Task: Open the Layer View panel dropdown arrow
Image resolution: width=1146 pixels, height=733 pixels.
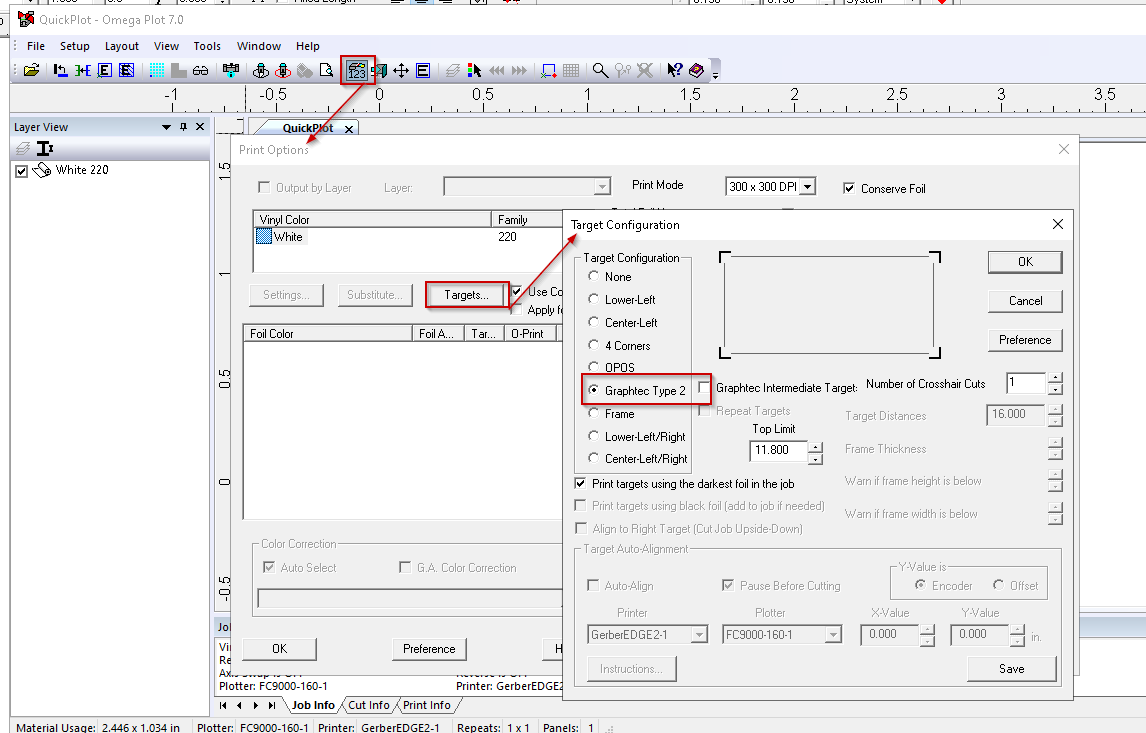Action: (167, 127)
